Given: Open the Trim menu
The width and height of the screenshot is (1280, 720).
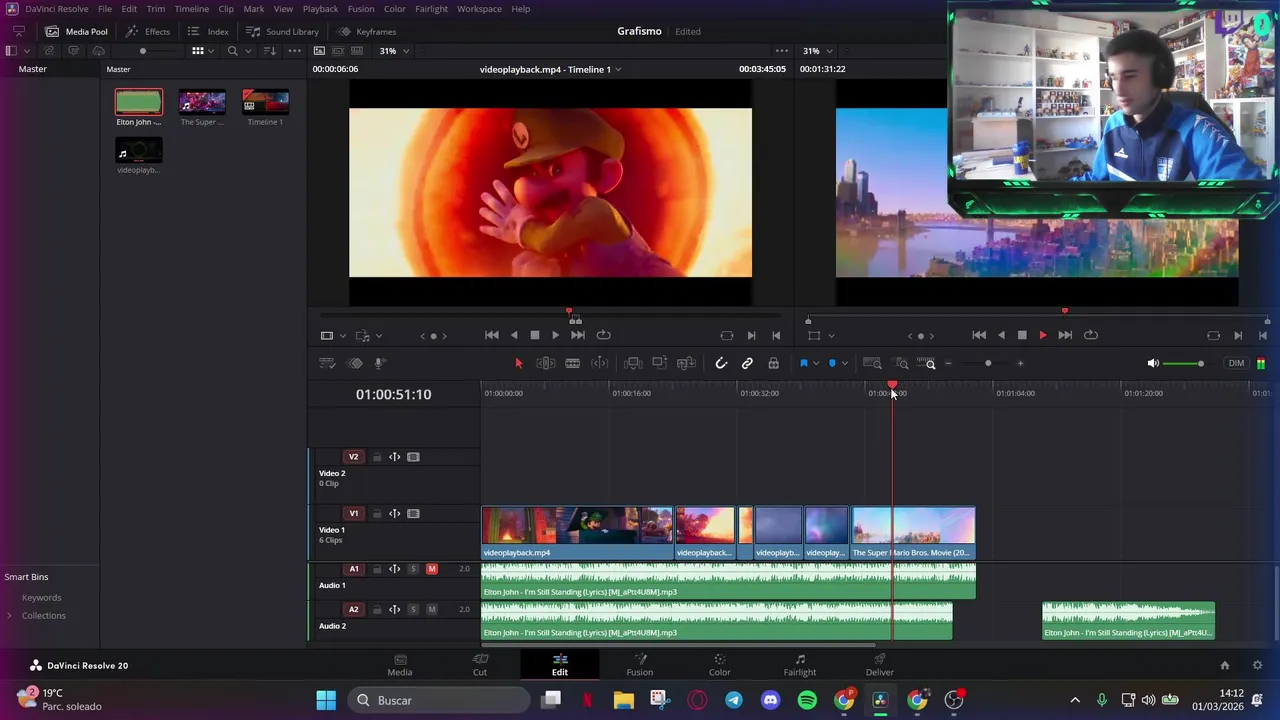Looking at the screenshot, I should [x=155, y=9].
